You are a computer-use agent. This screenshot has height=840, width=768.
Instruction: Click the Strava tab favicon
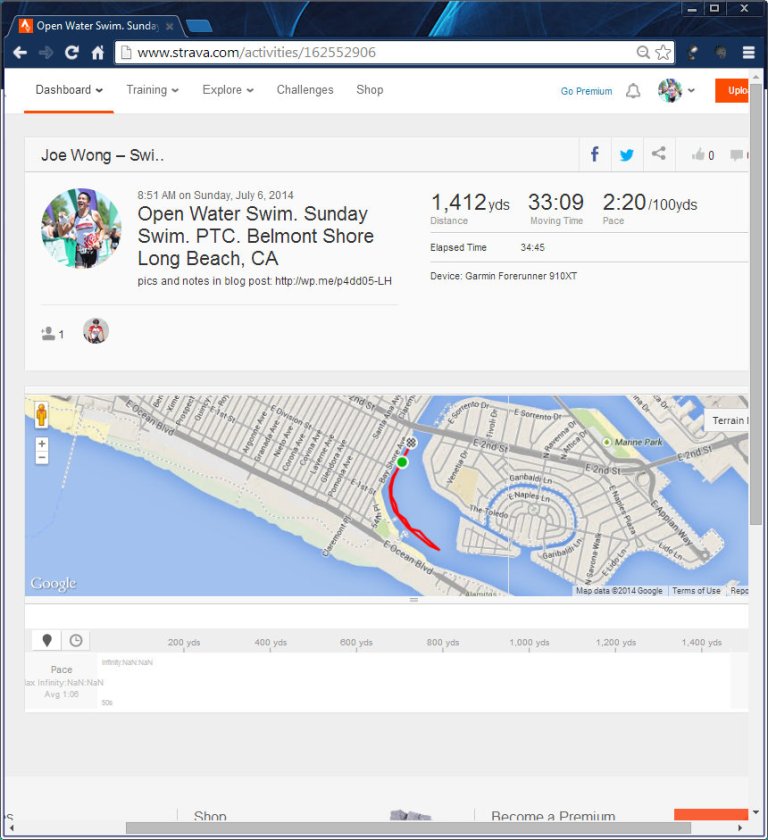click(x=25, y=26)
